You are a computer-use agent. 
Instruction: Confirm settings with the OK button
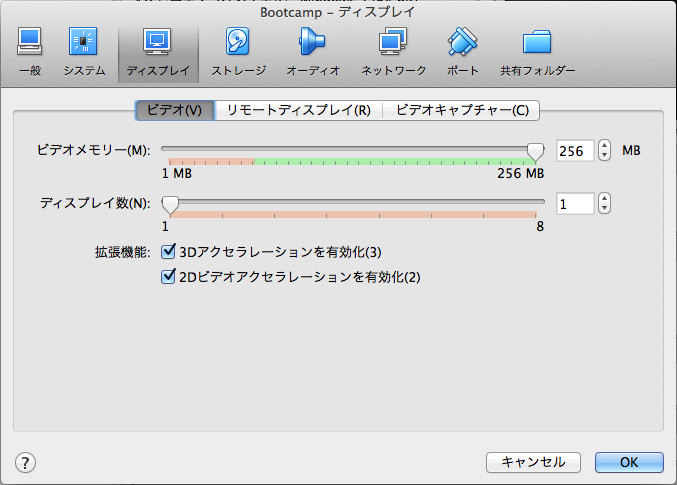click(629, 462)
